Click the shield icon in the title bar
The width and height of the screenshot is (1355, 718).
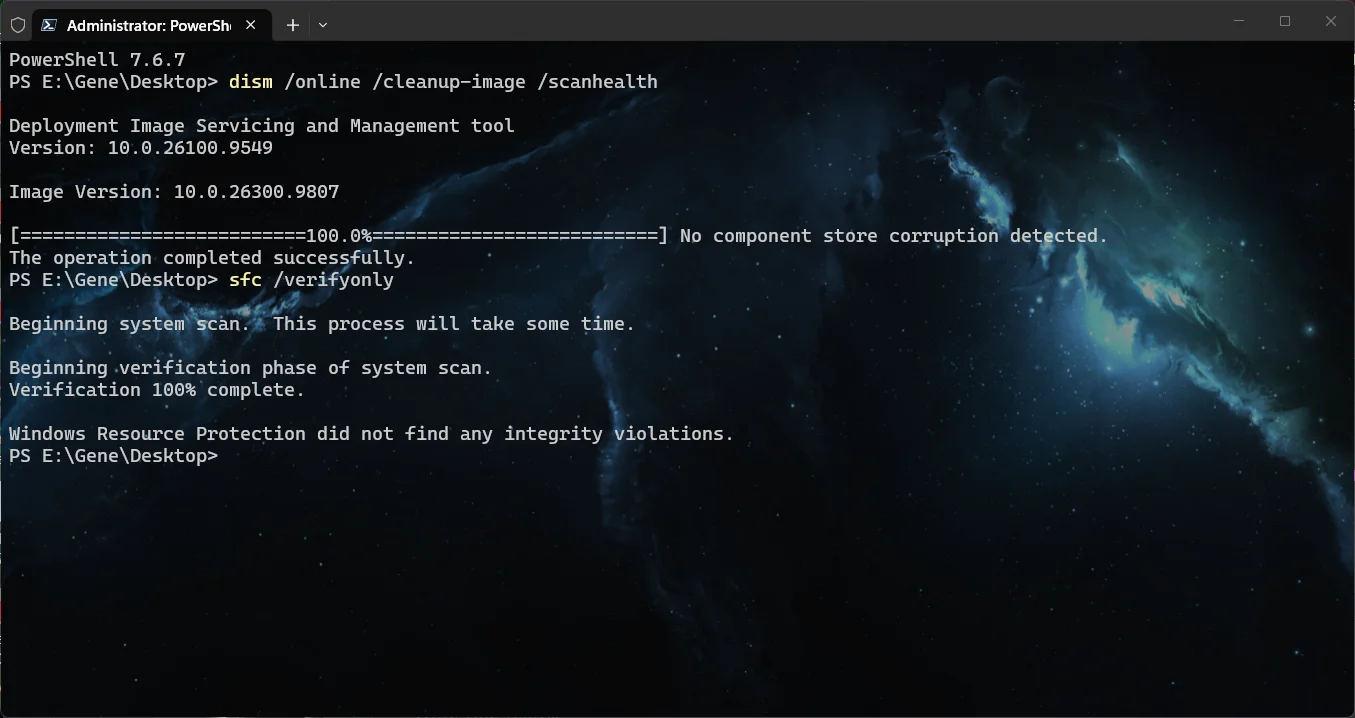18,25
